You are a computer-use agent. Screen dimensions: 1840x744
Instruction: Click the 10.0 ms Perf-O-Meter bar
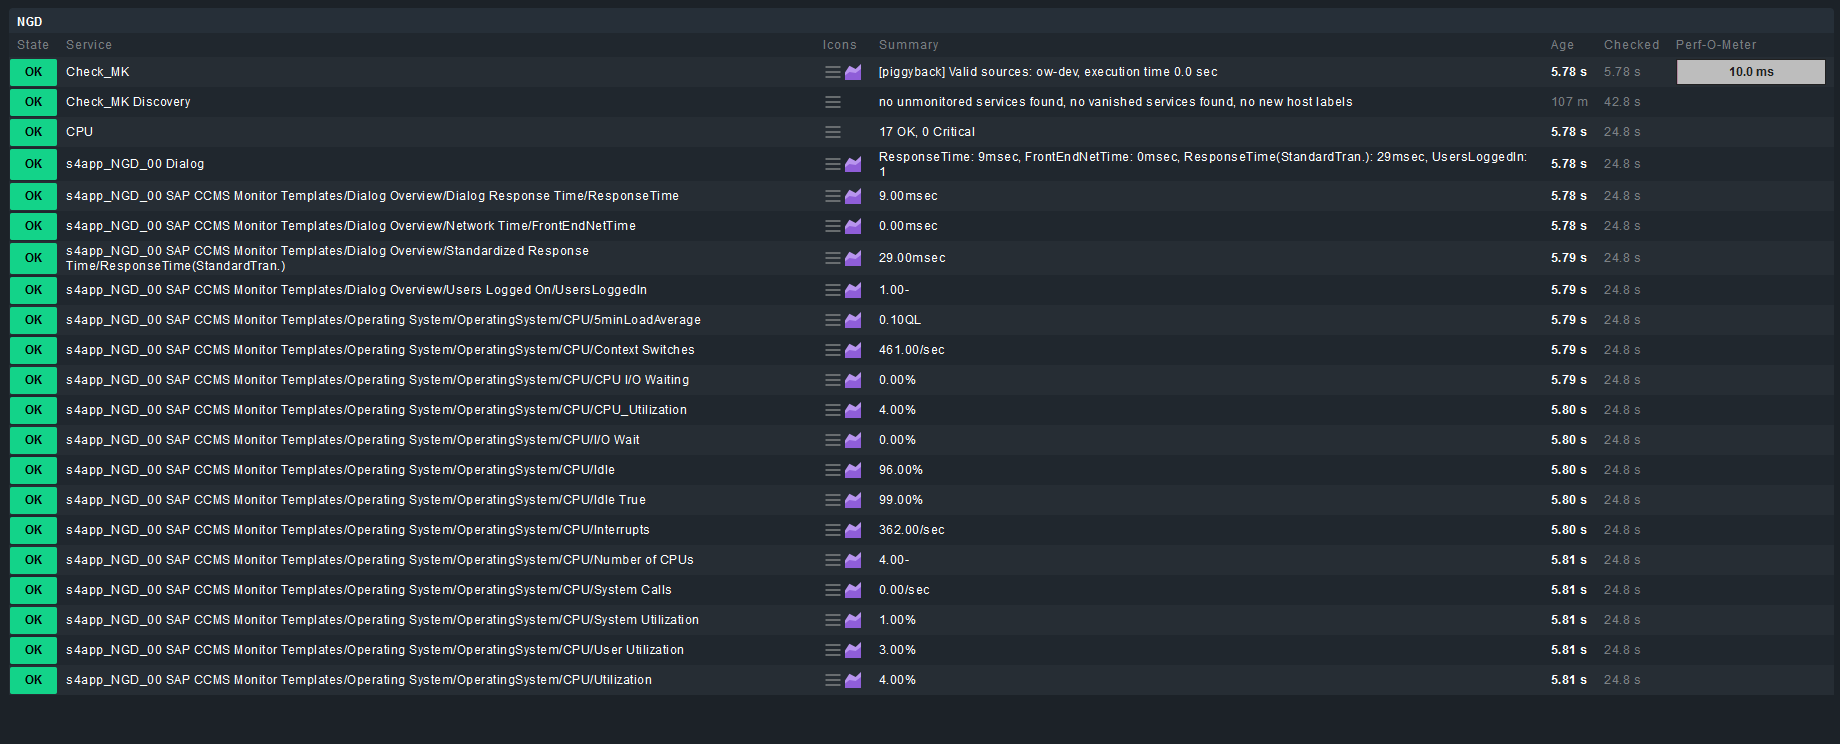[1750, 72]
